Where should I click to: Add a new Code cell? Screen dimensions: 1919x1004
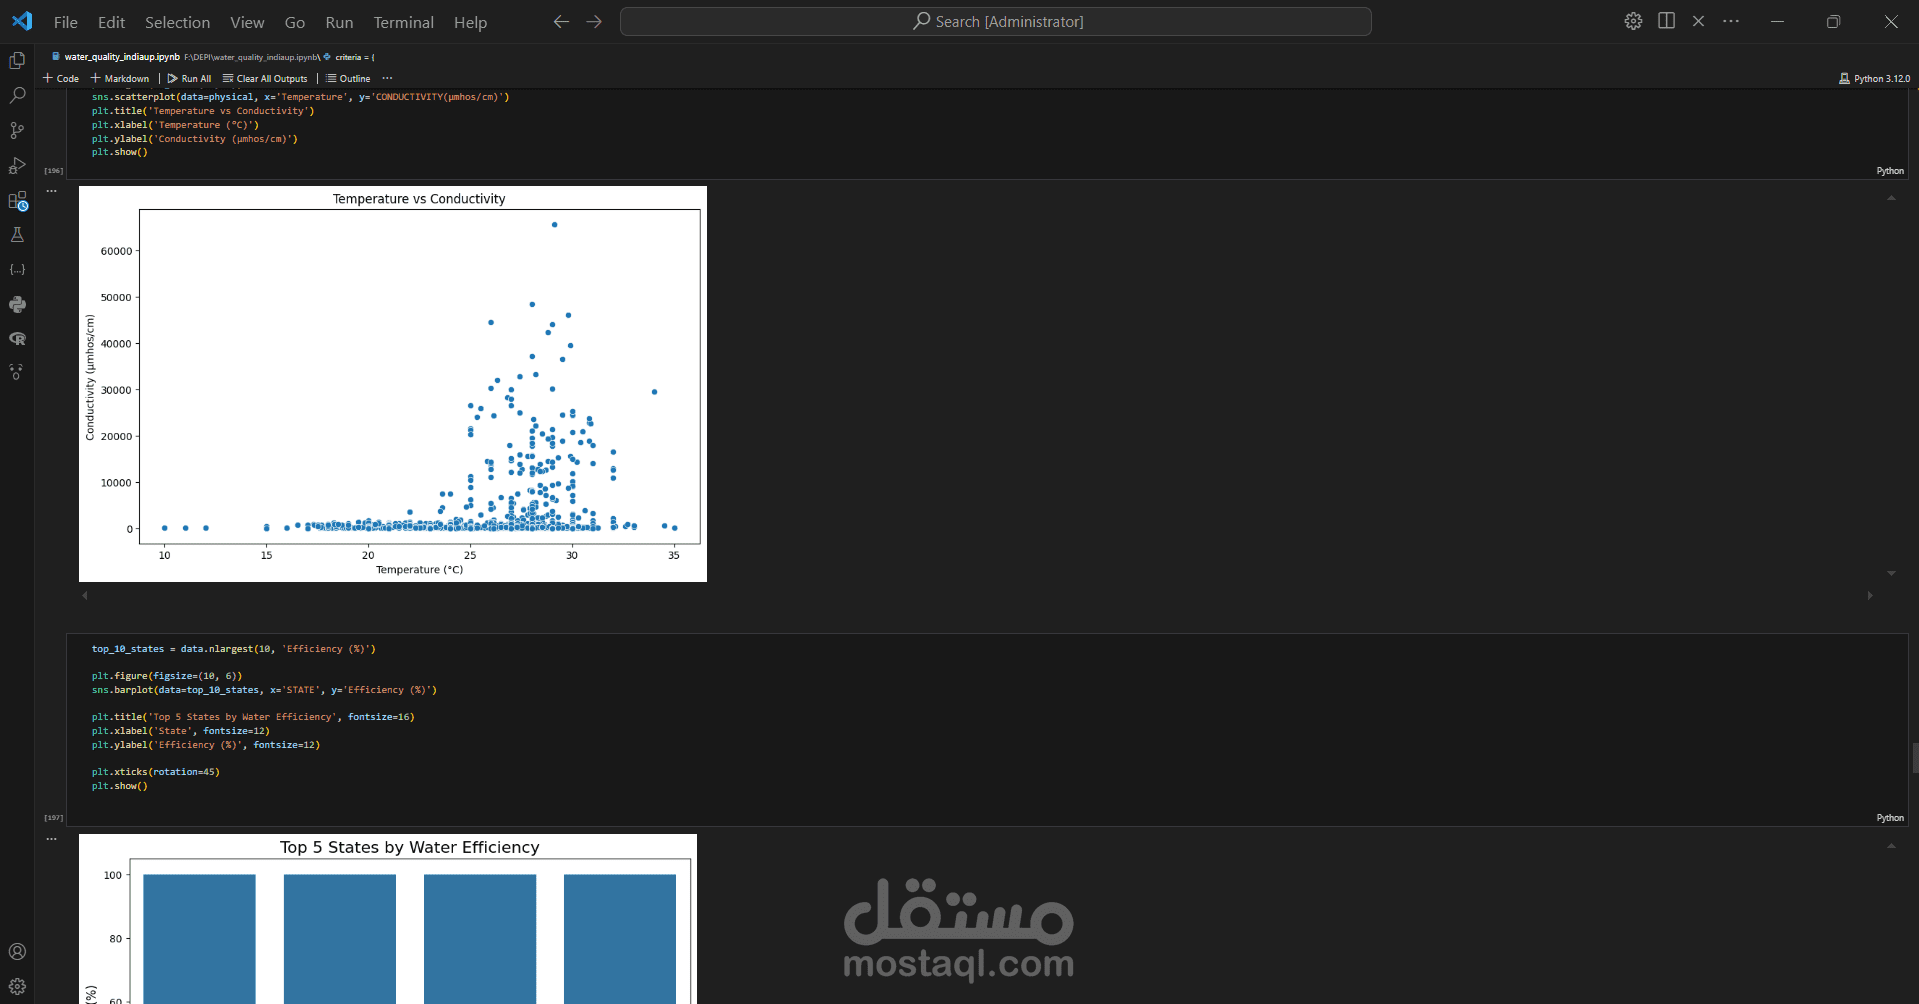pyautogui.click(x=61, y=78)
